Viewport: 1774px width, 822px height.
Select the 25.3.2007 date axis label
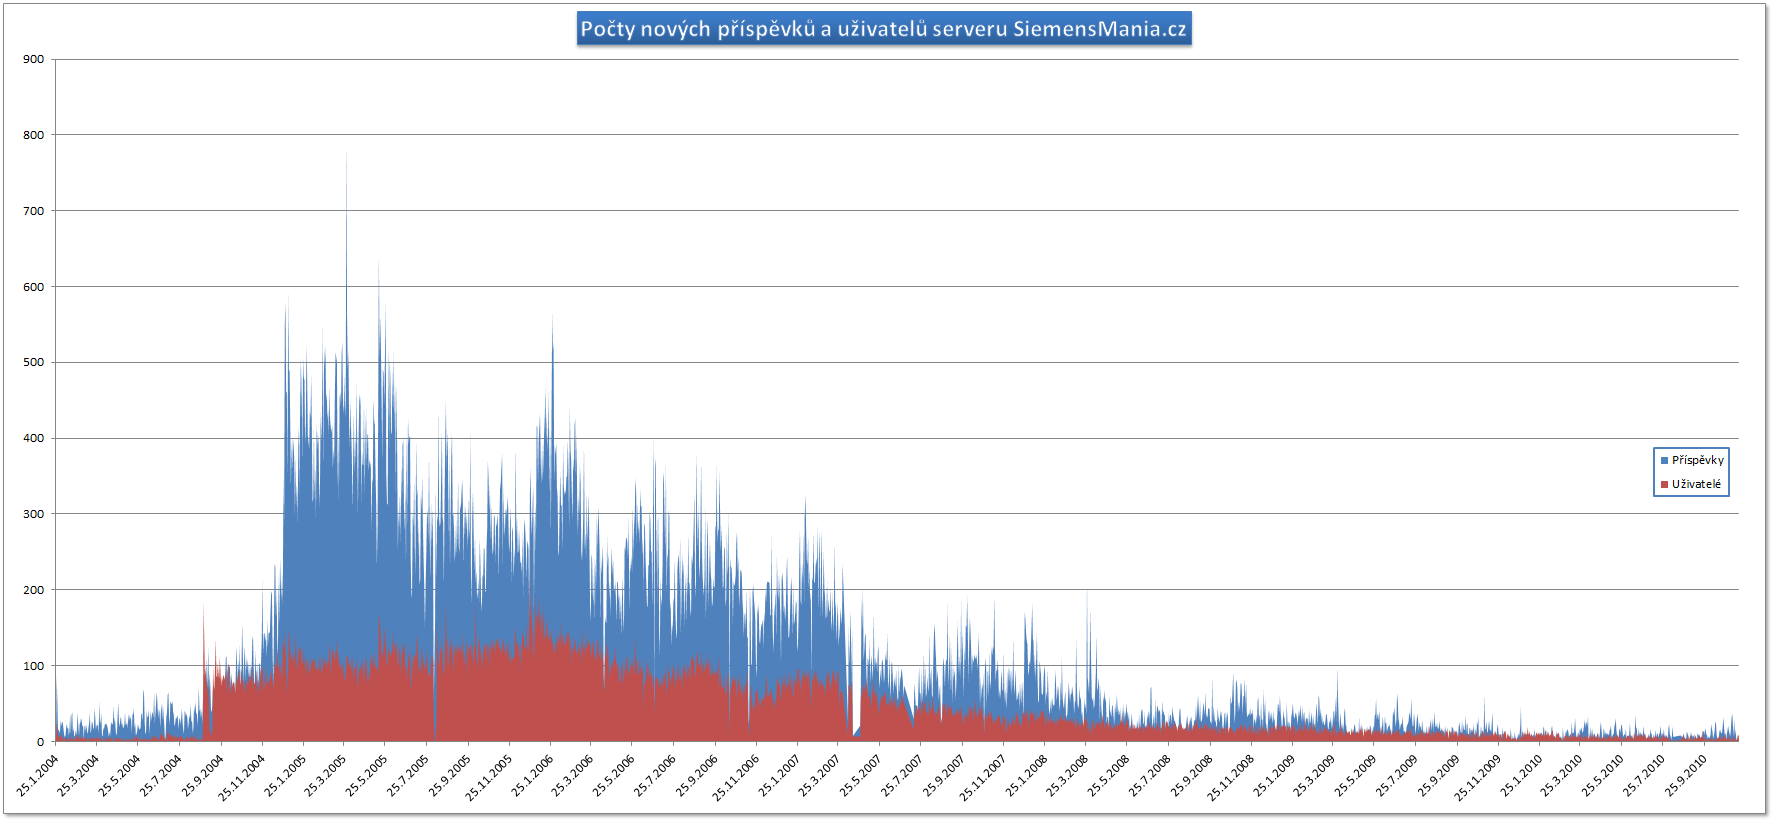click(819, 776)
